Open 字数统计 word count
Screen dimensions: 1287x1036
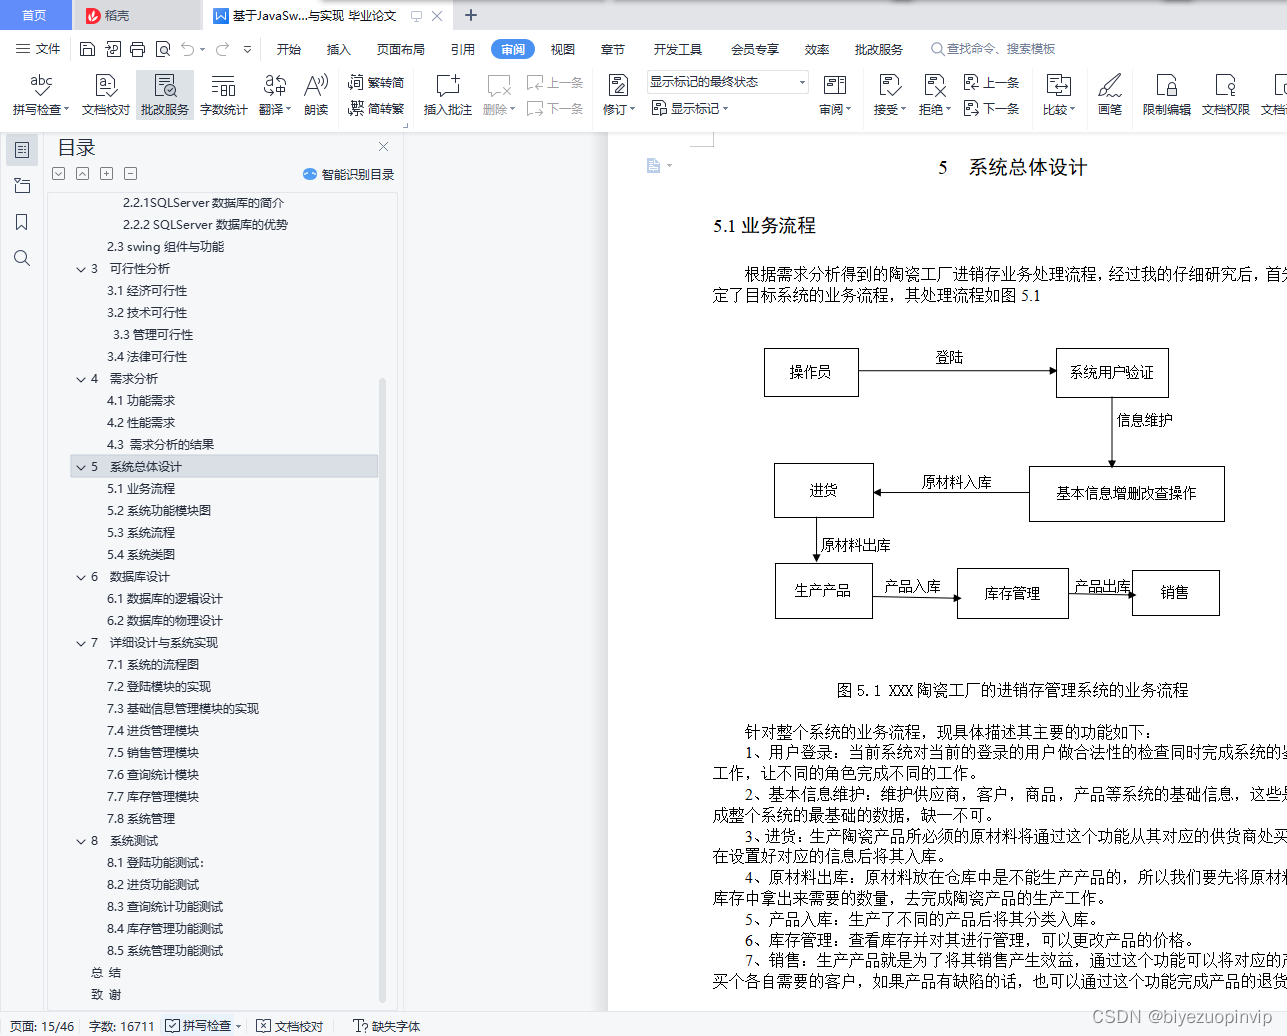(223, 95)
